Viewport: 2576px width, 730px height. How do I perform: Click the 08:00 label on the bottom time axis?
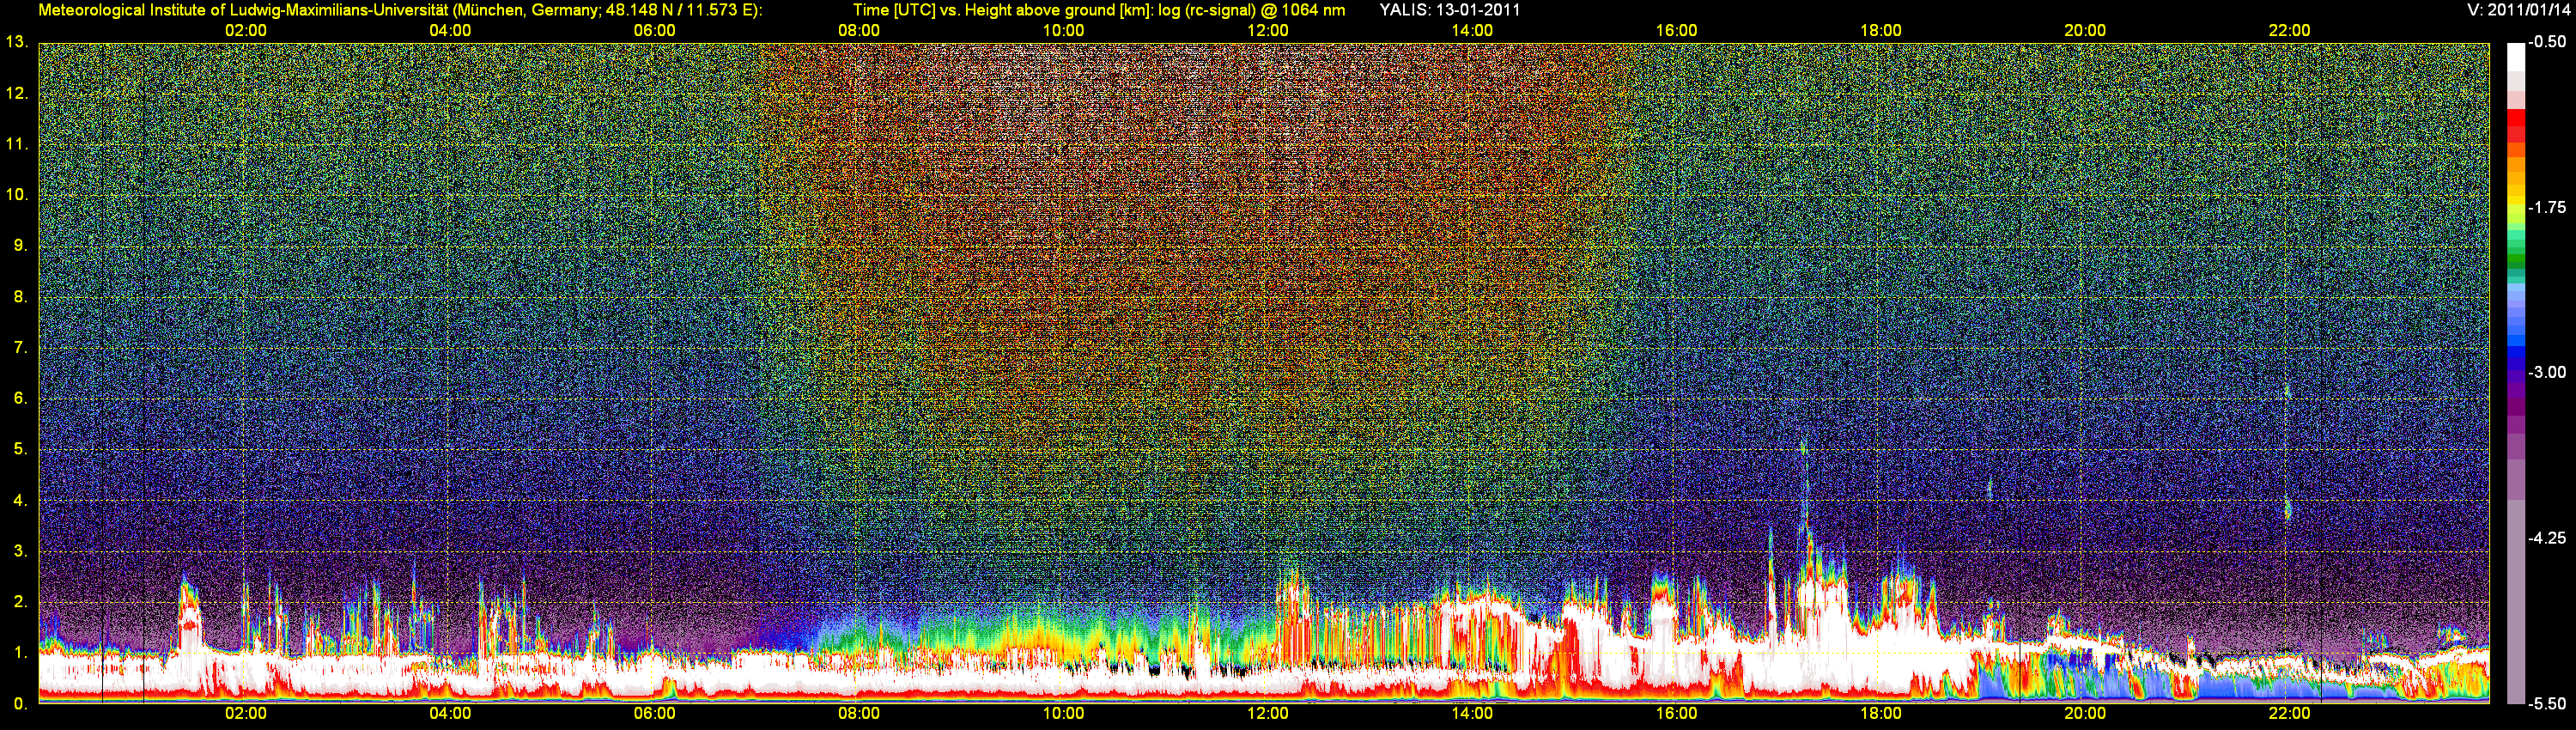859,714
